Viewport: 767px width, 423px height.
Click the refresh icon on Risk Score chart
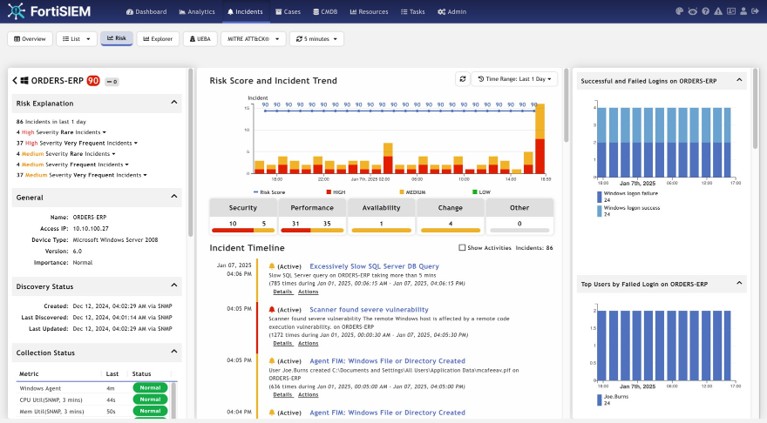[462, 79]
